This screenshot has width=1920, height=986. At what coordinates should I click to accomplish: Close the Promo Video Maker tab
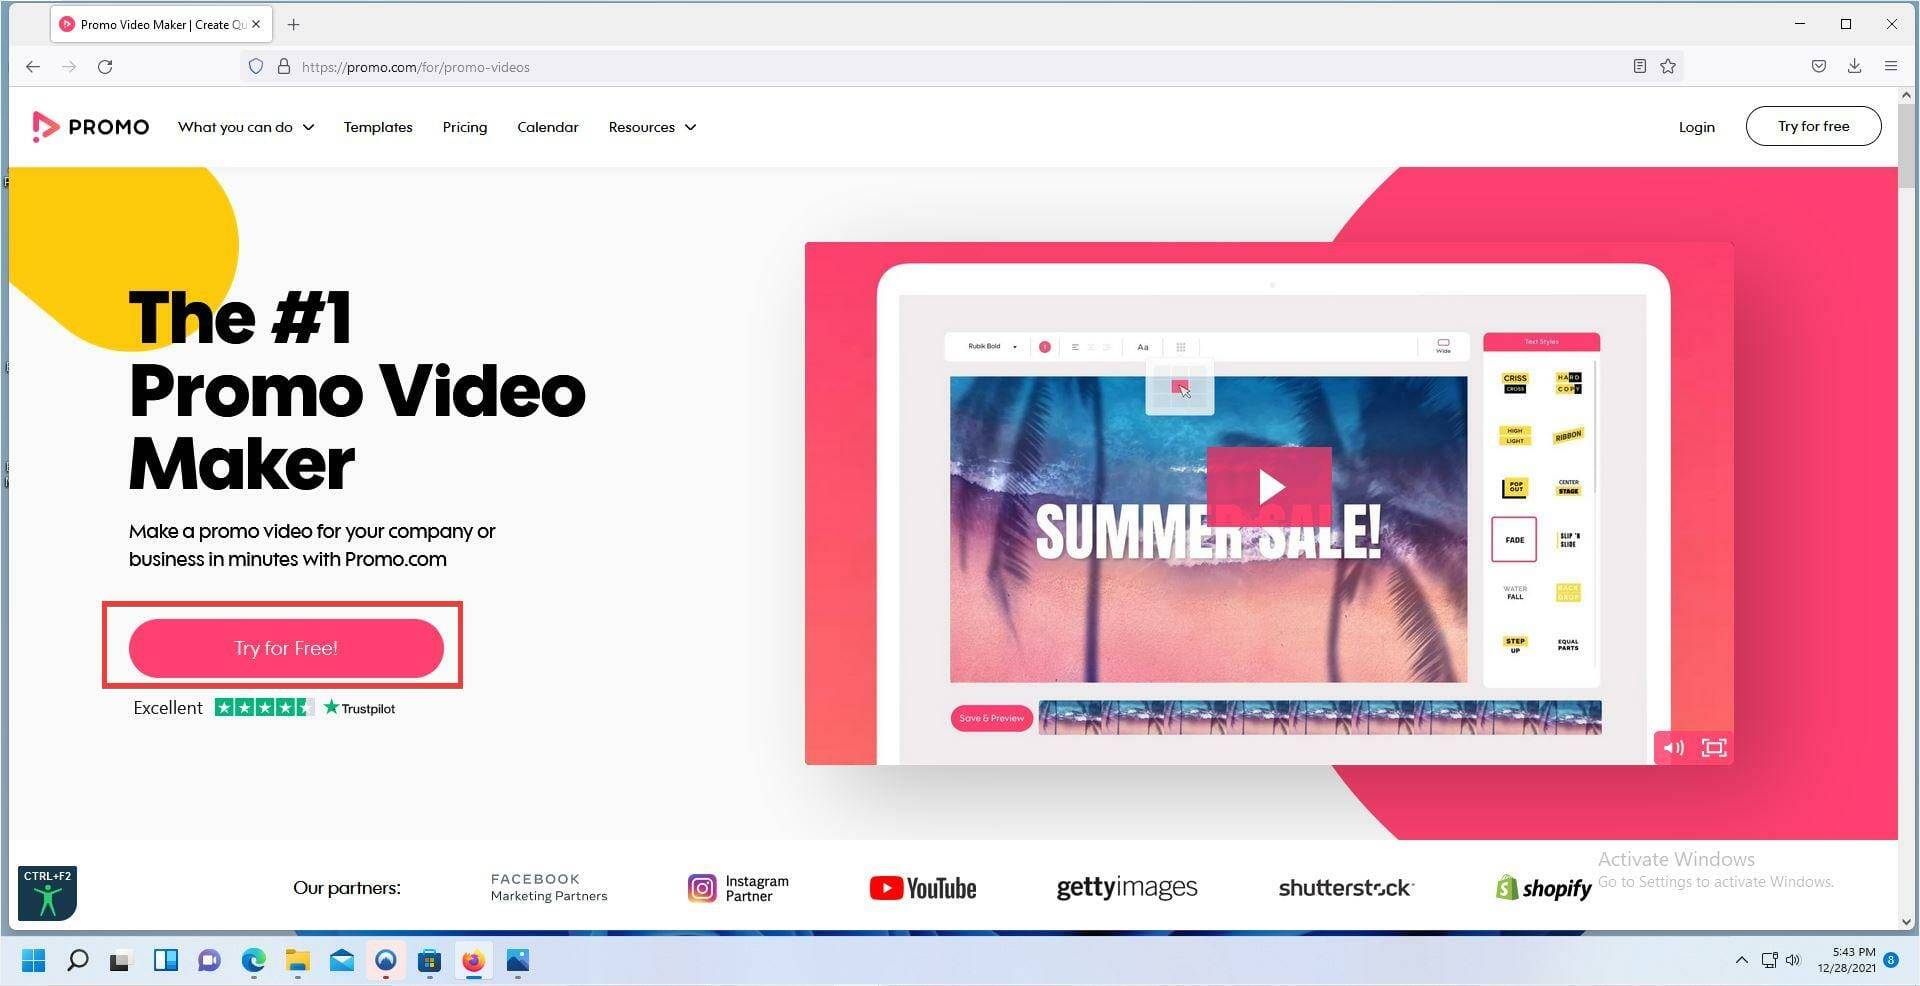(x=256, y=25)
